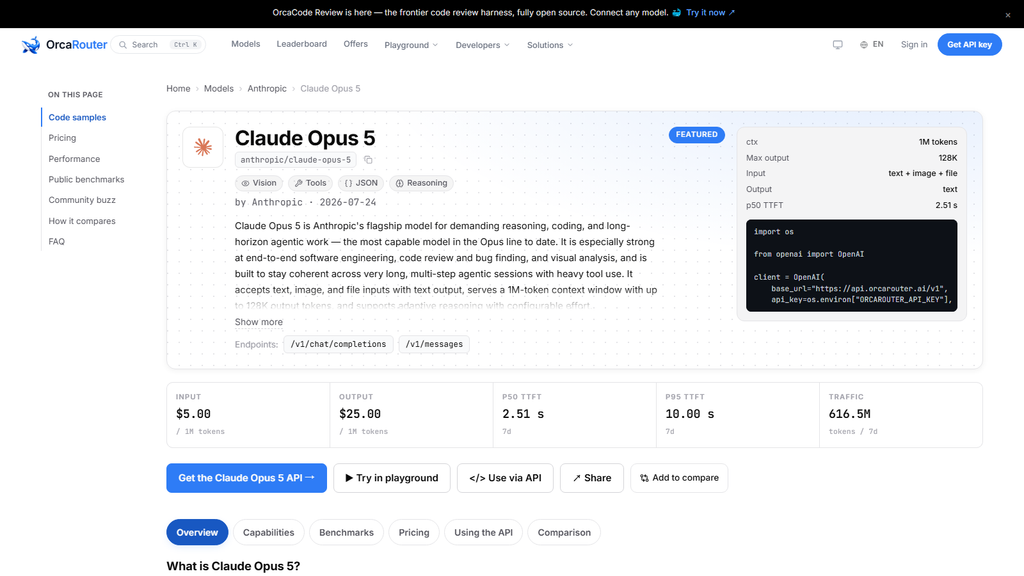The height and width of the screenshot is (576, 1024).
Task: Open the Leaderboard nav item
Action: pos(302,44)
